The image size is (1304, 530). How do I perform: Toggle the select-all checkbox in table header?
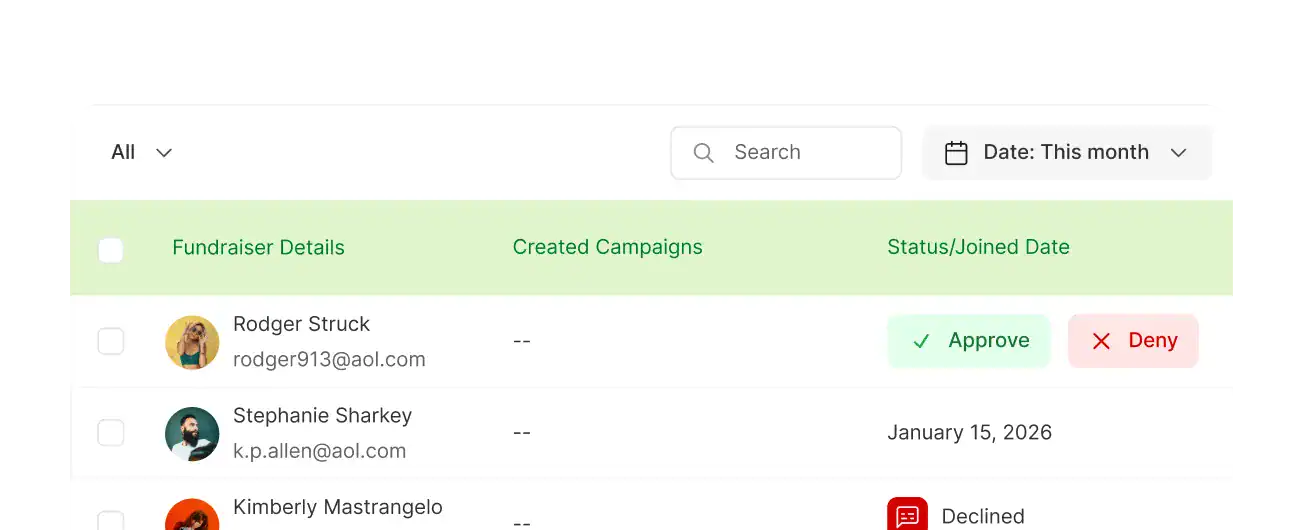111,249
